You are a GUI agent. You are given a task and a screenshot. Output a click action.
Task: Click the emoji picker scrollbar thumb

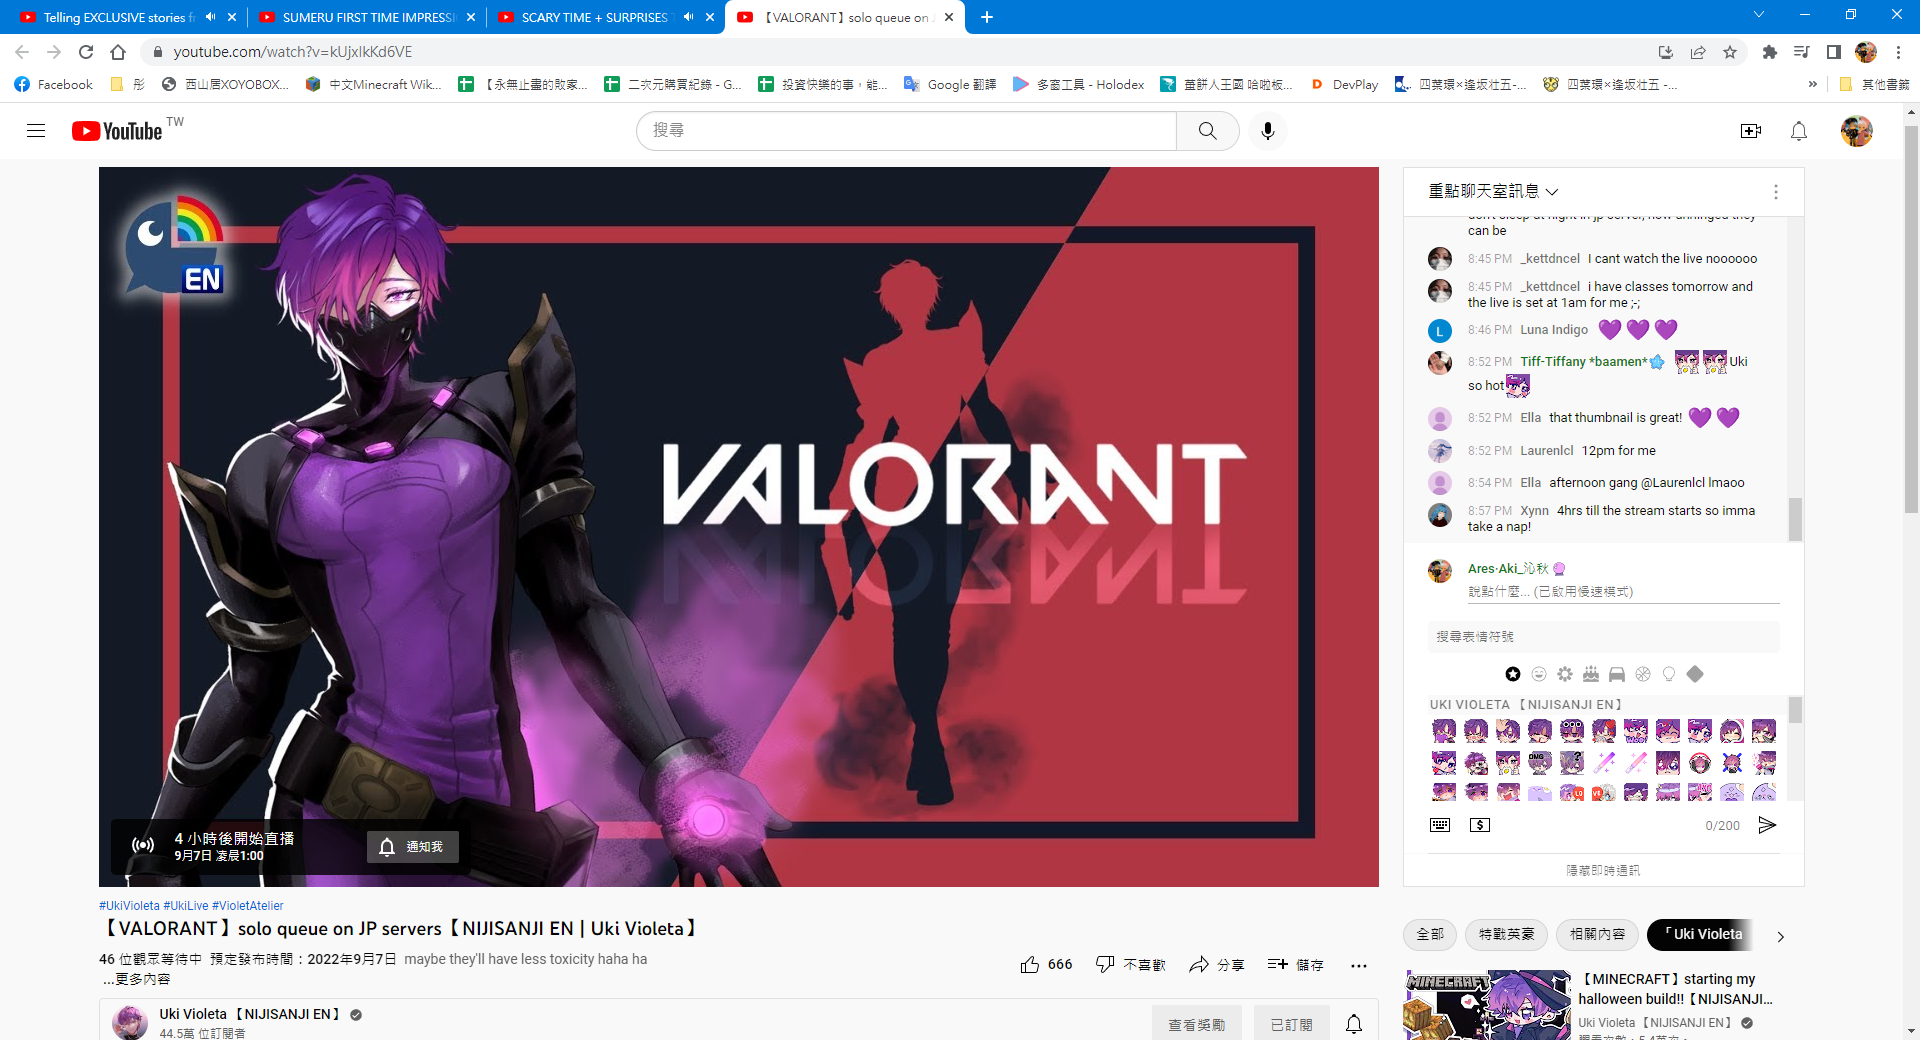point(1795,710)
